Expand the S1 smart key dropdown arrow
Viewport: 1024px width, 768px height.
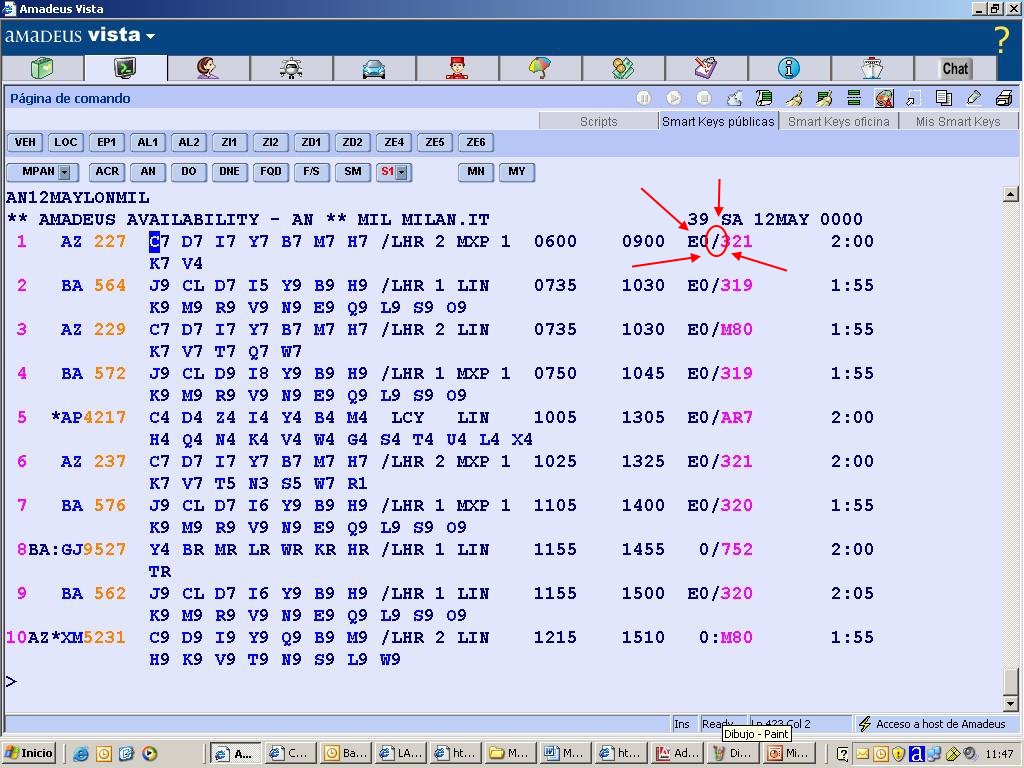point(402,172)
